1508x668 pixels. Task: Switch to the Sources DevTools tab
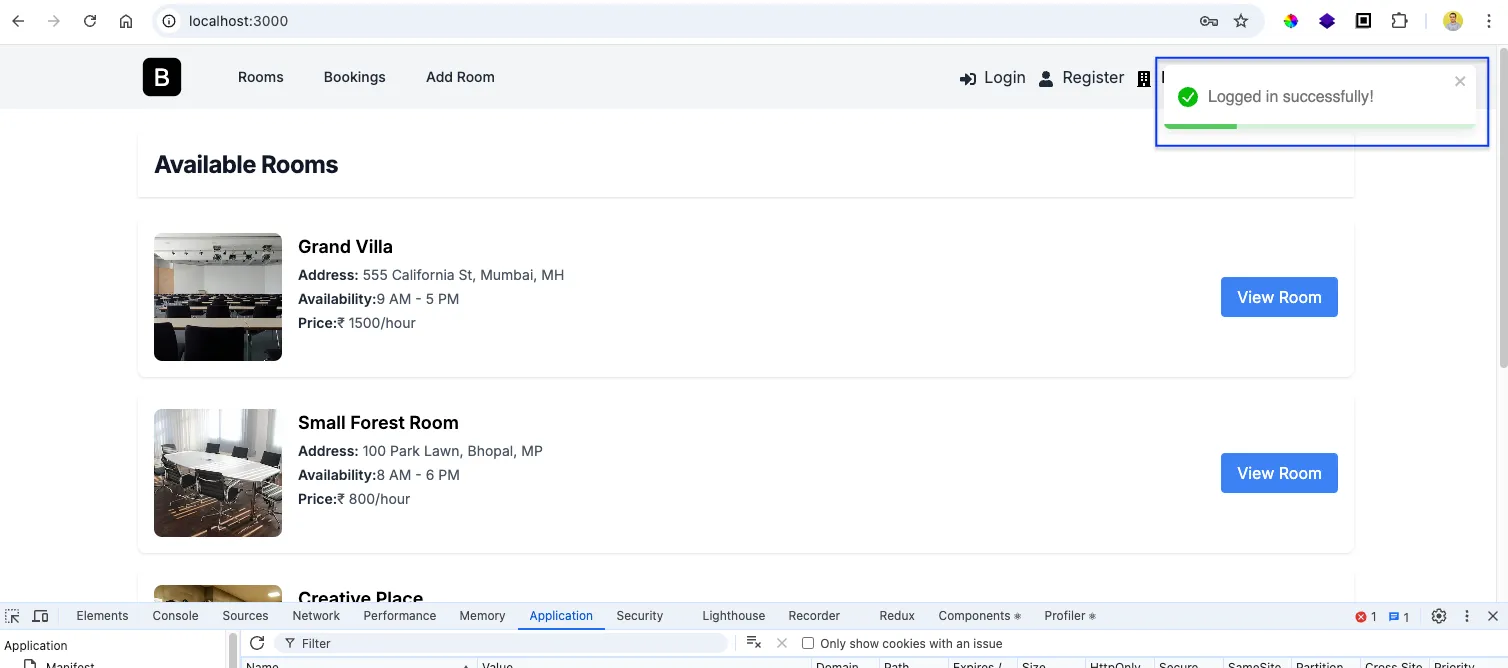245,616
